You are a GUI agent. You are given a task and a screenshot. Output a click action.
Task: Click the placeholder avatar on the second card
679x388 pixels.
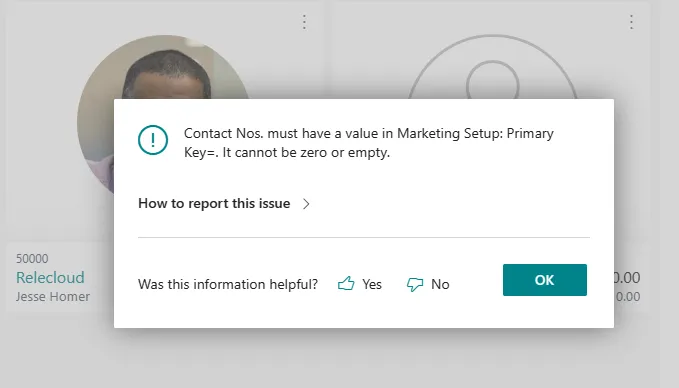coord(492,67)
